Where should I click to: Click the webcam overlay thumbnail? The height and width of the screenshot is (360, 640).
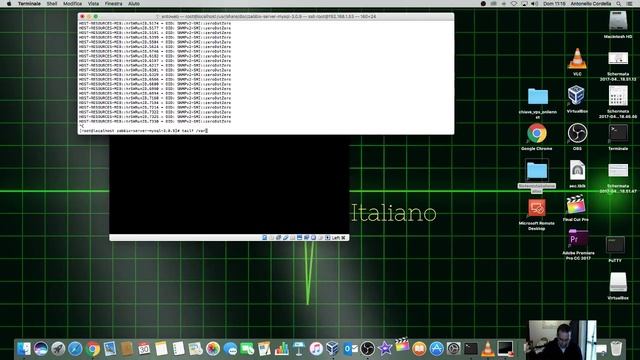(x=562, y=340)
